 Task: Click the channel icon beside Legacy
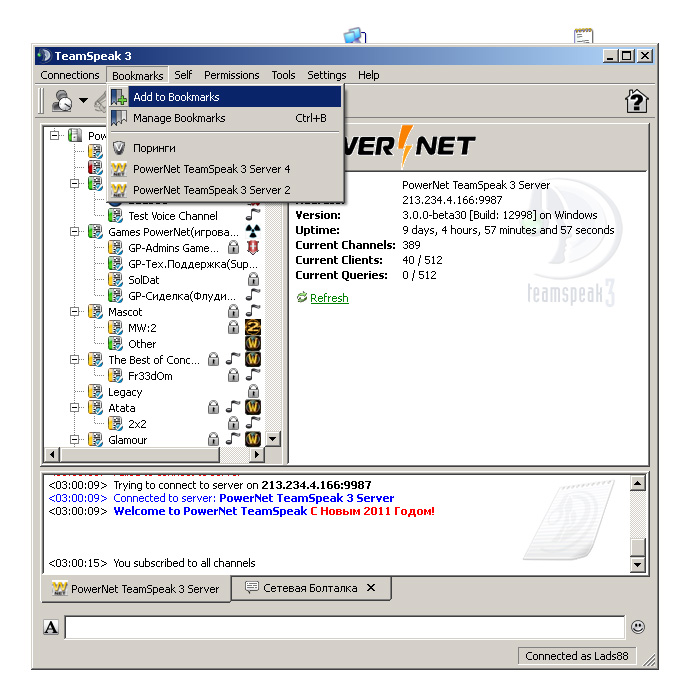click(x=95, y=392)
